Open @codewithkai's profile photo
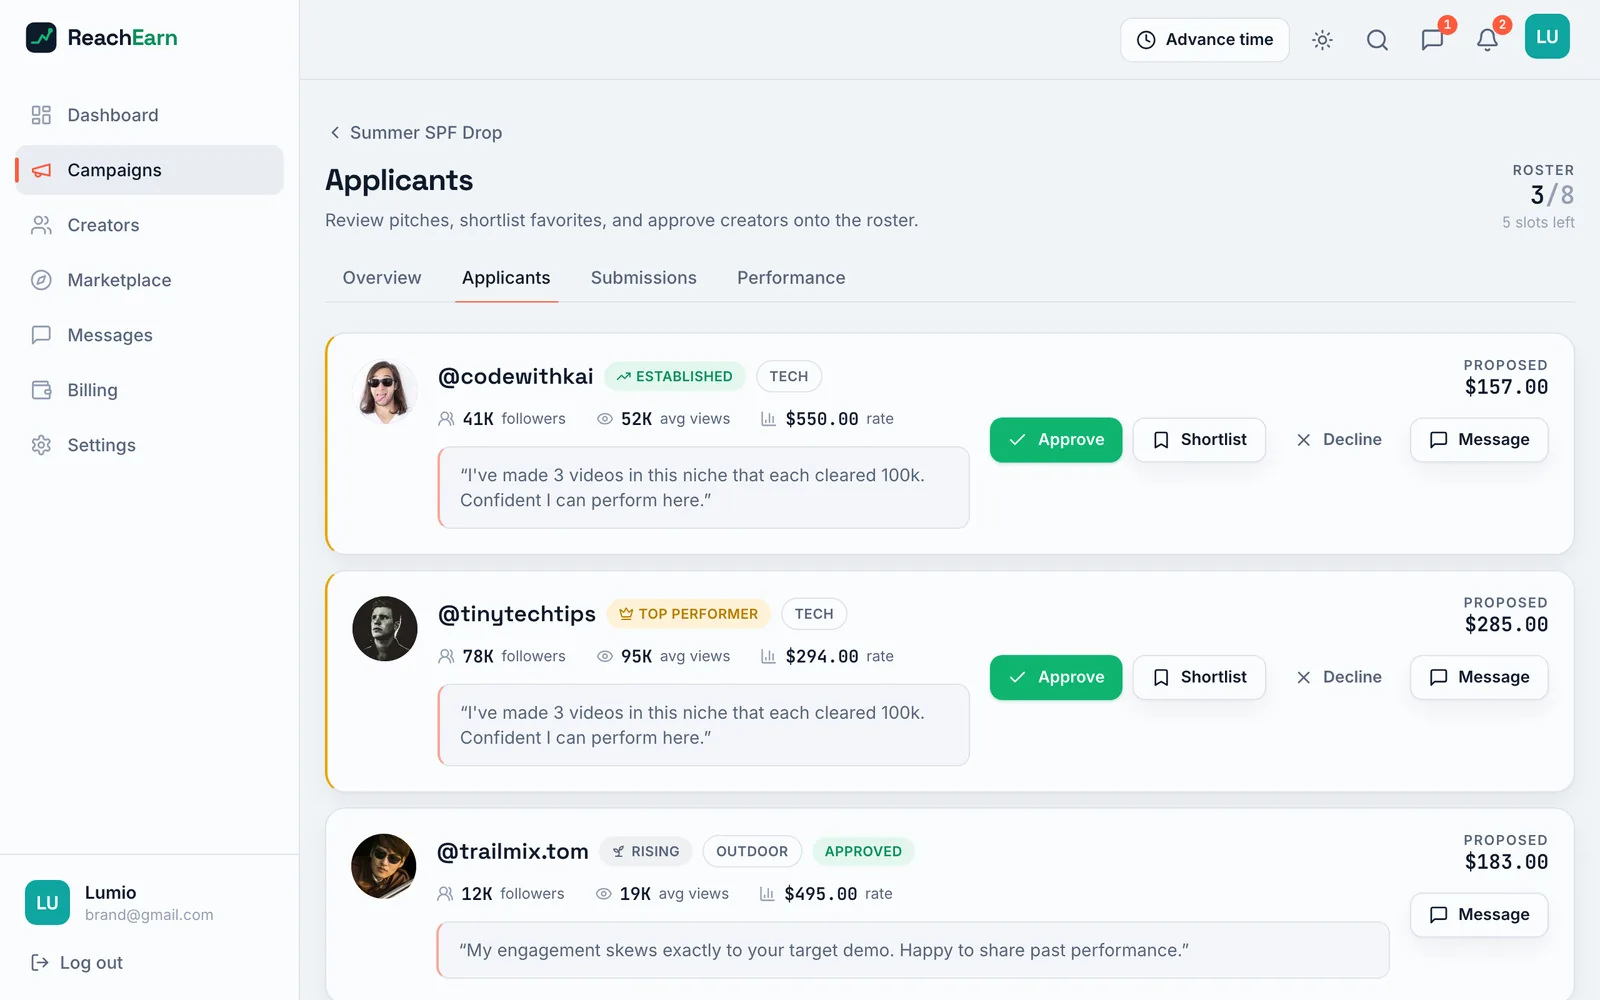Screen dimensions: 1600x1000 pos(385,391)
